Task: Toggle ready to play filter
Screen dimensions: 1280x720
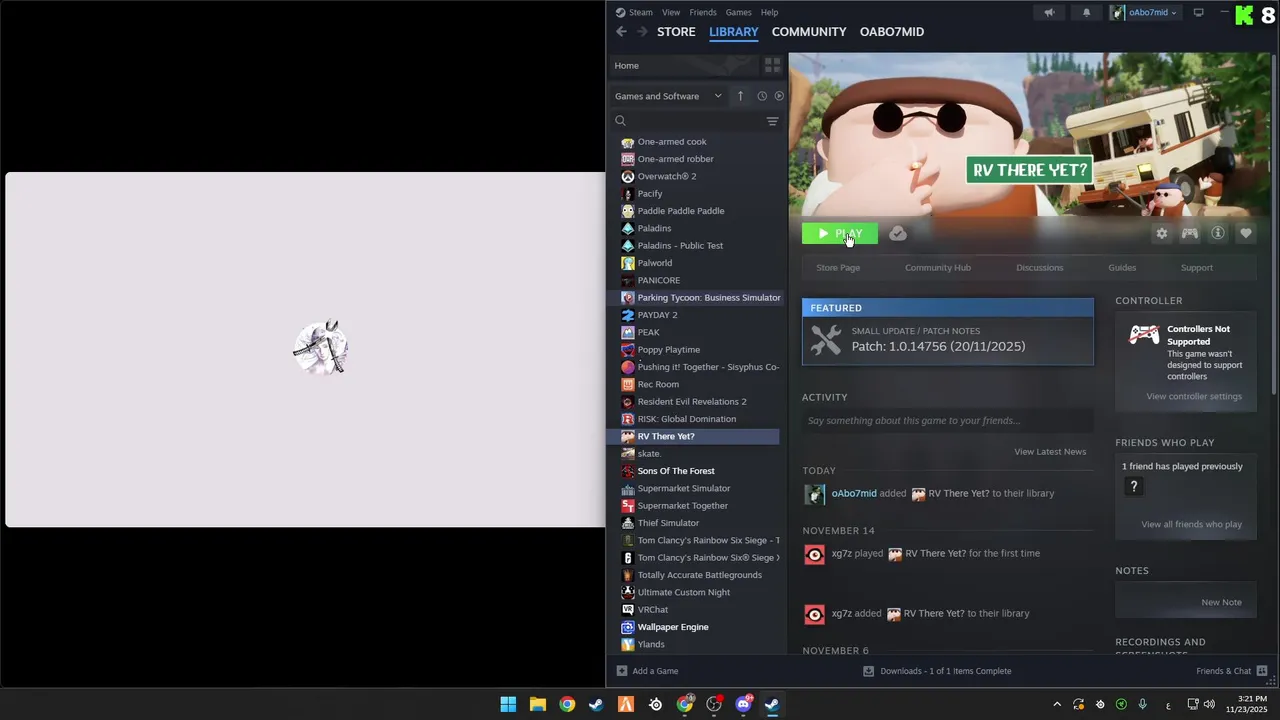Action: [779, 96]
